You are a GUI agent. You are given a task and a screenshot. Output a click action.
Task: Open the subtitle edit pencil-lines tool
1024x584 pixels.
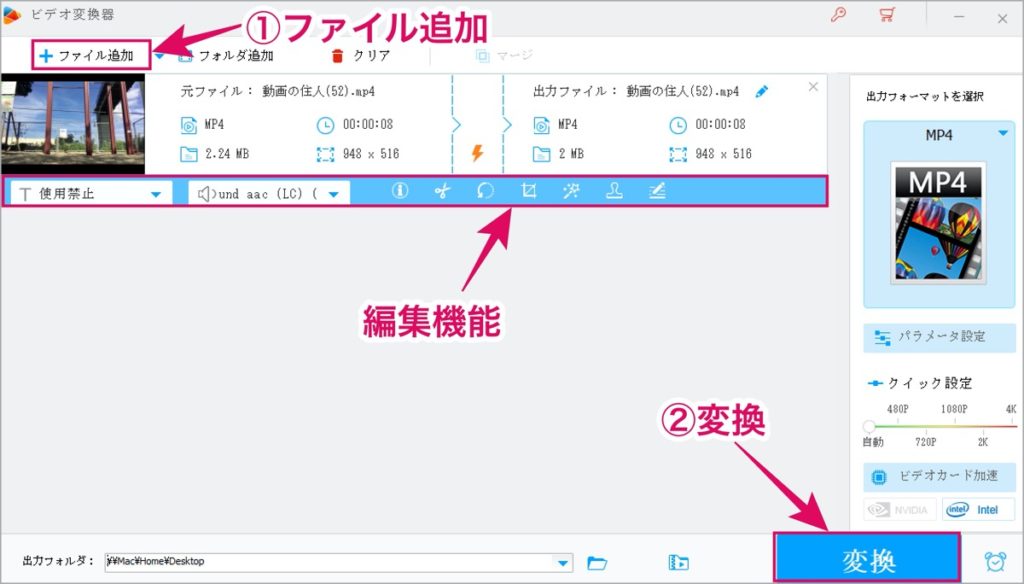[657, 191]
